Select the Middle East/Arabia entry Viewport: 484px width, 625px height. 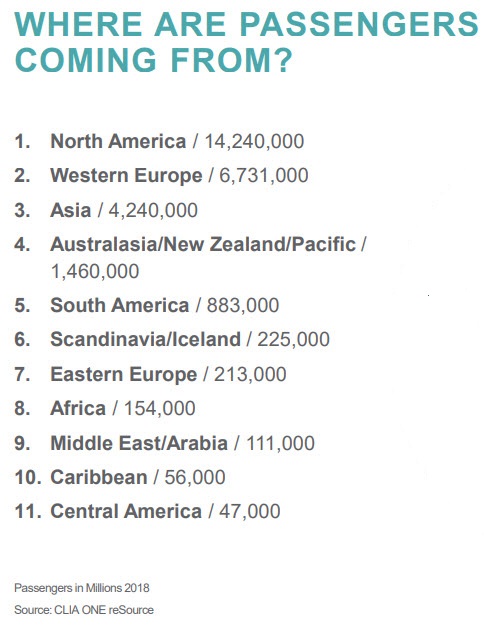[164, 443]
